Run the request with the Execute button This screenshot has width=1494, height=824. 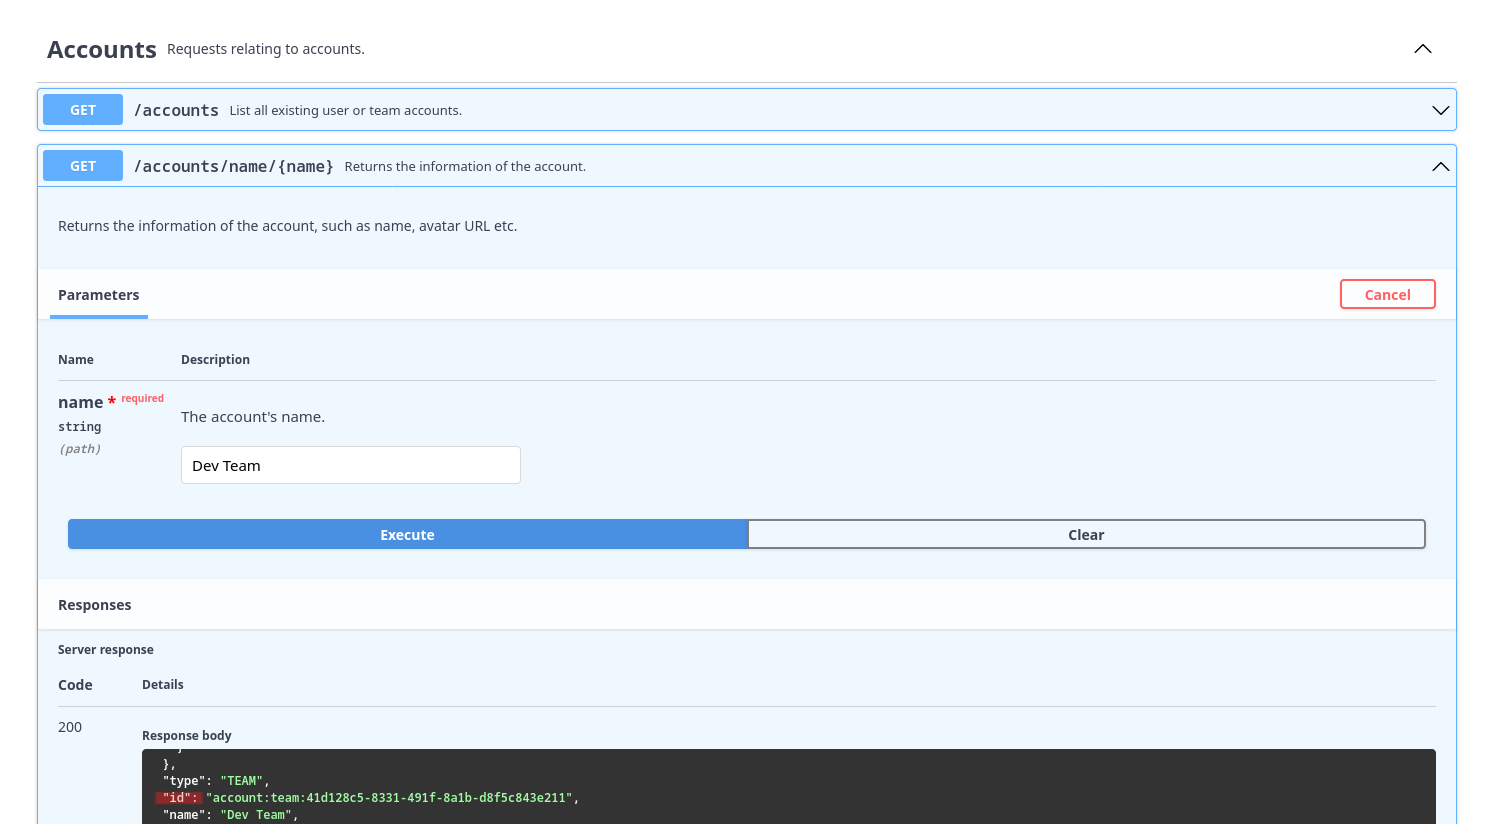[407, 535]
